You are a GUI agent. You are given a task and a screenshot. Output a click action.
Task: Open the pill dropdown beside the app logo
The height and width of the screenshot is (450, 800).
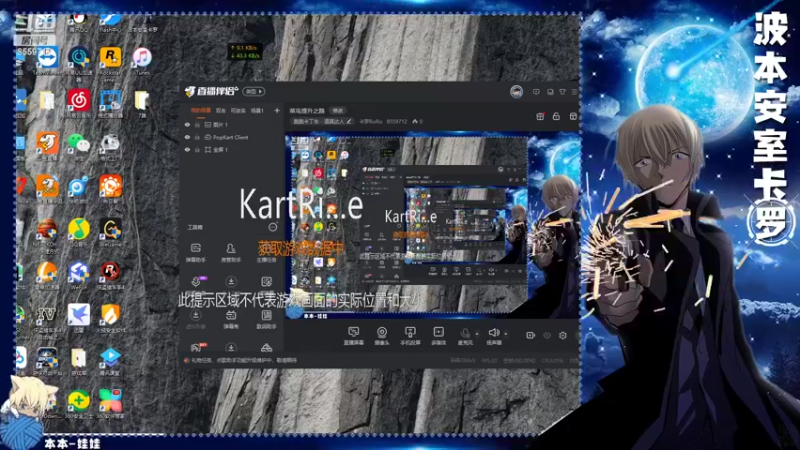254,91
